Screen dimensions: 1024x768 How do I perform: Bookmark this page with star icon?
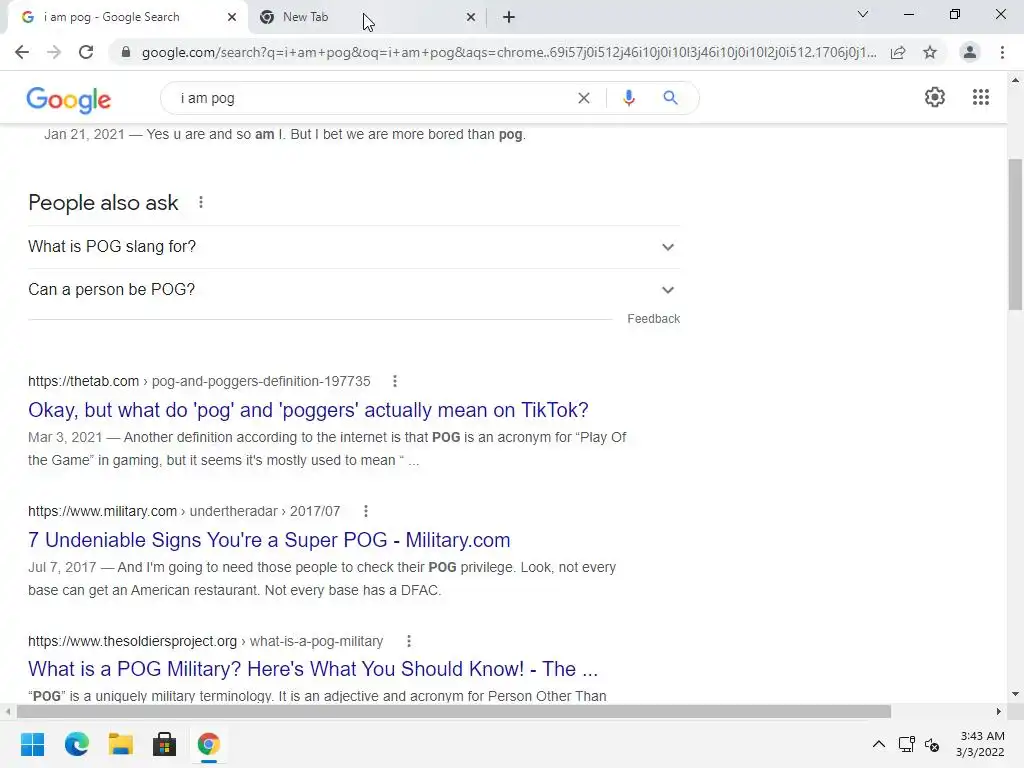(x=930, y=52)
